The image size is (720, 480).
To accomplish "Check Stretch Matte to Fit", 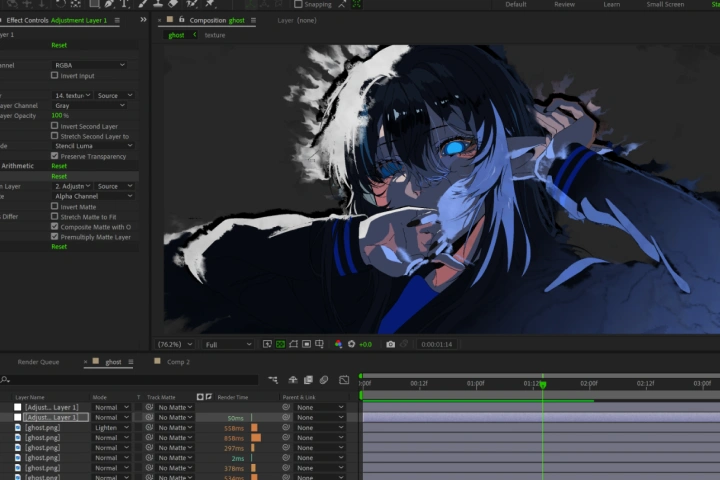I will click(x=55, y=217).
